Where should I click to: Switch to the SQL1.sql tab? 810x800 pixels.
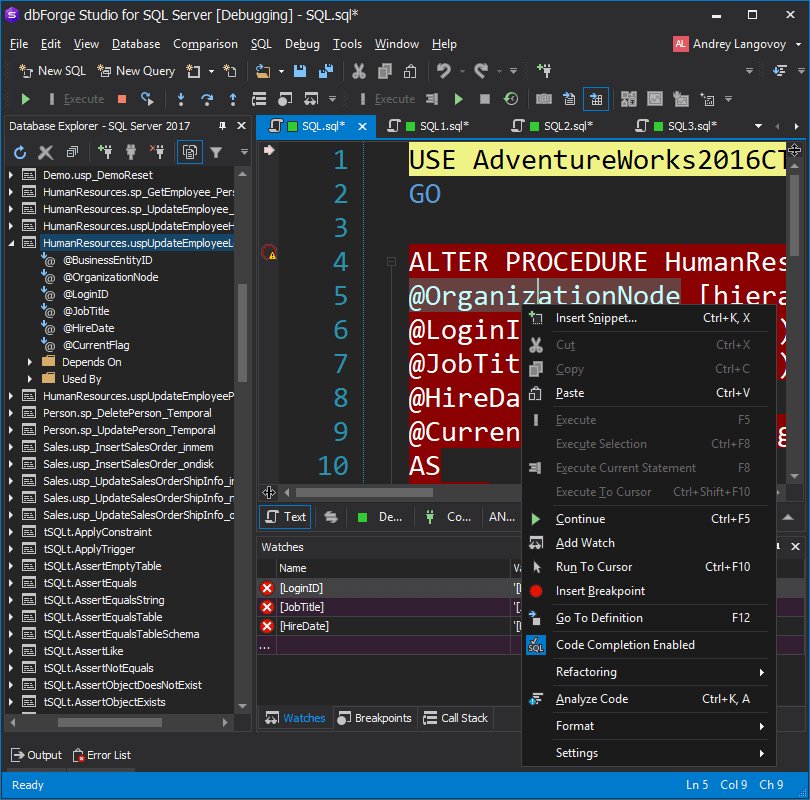click(x=429, y=126)
